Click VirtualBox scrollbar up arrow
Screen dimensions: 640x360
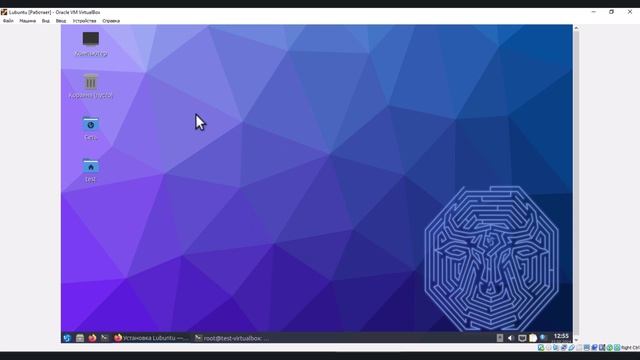pyautogui.click(x=576, y=28)
